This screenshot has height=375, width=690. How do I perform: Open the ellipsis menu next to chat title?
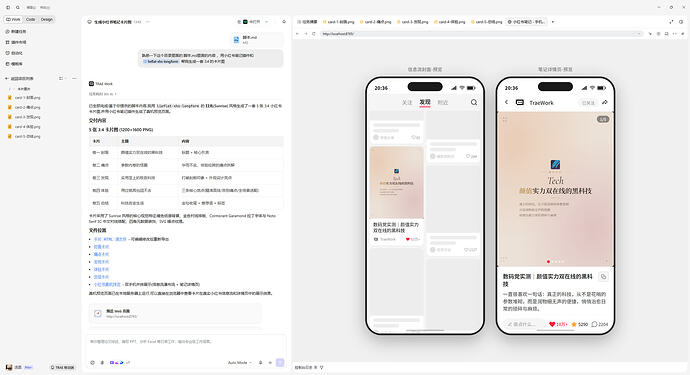[x=148, y=22]
